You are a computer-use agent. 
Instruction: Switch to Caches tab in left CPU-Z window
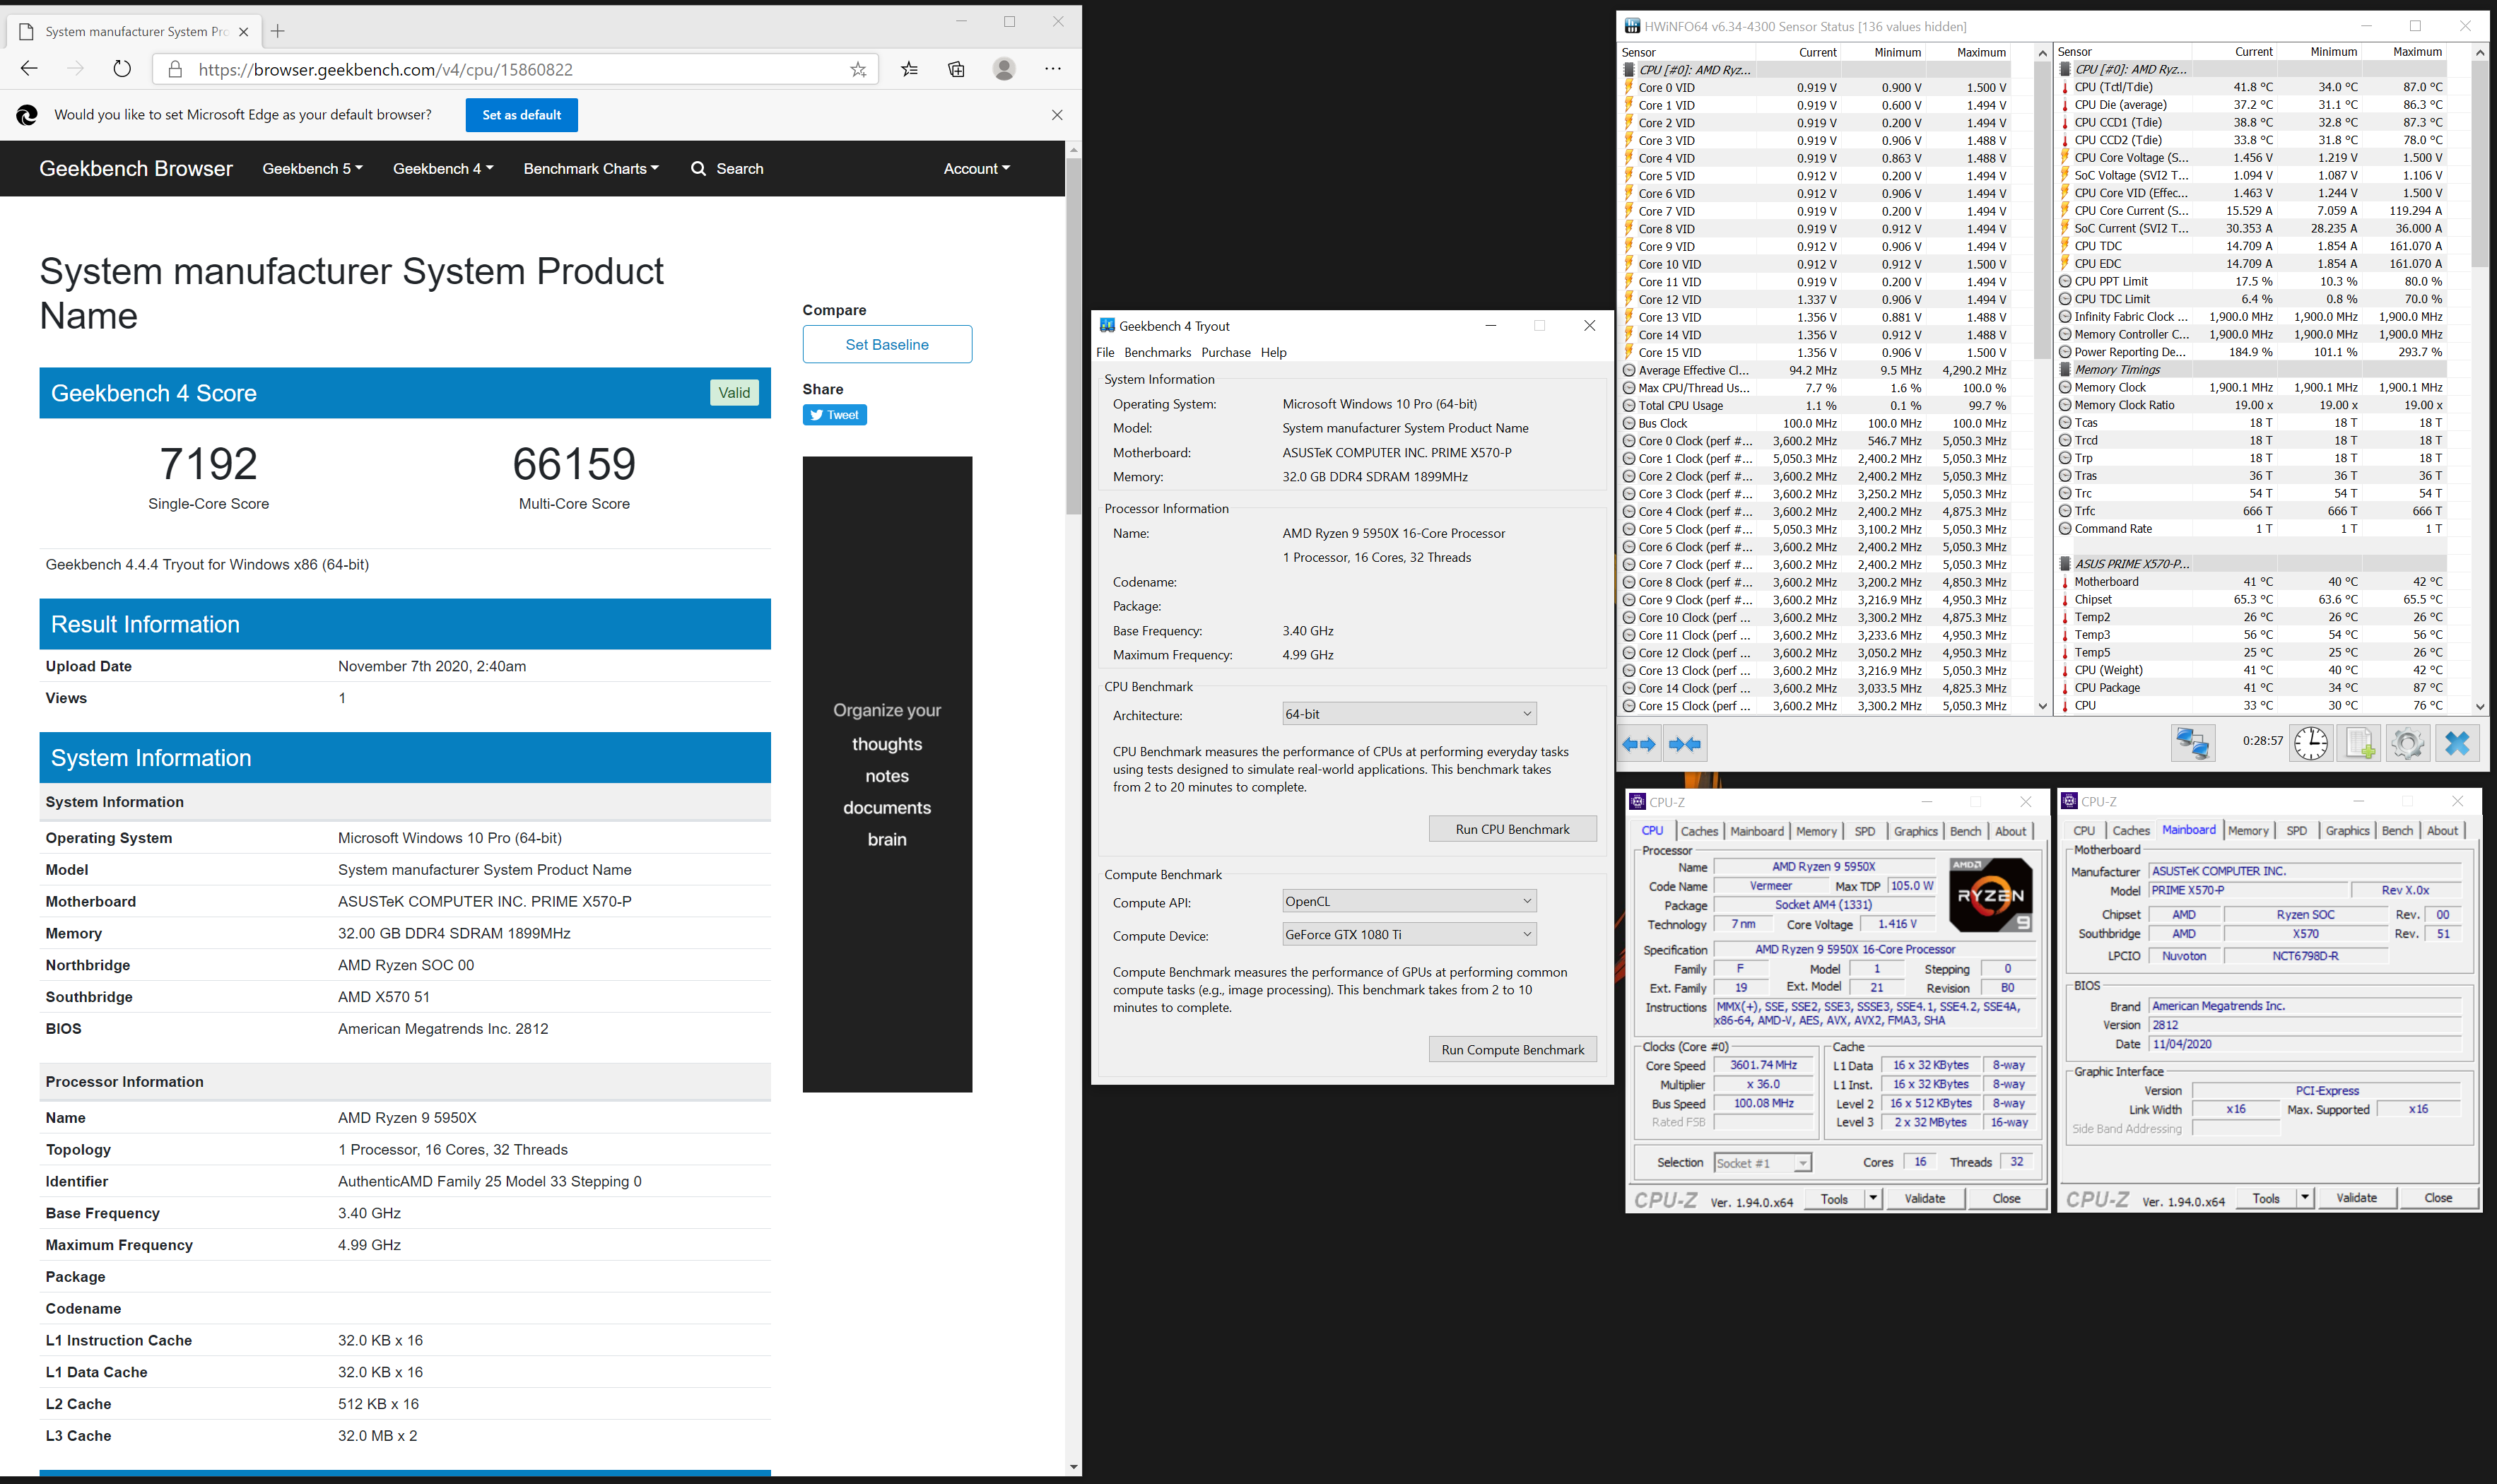1699,831
